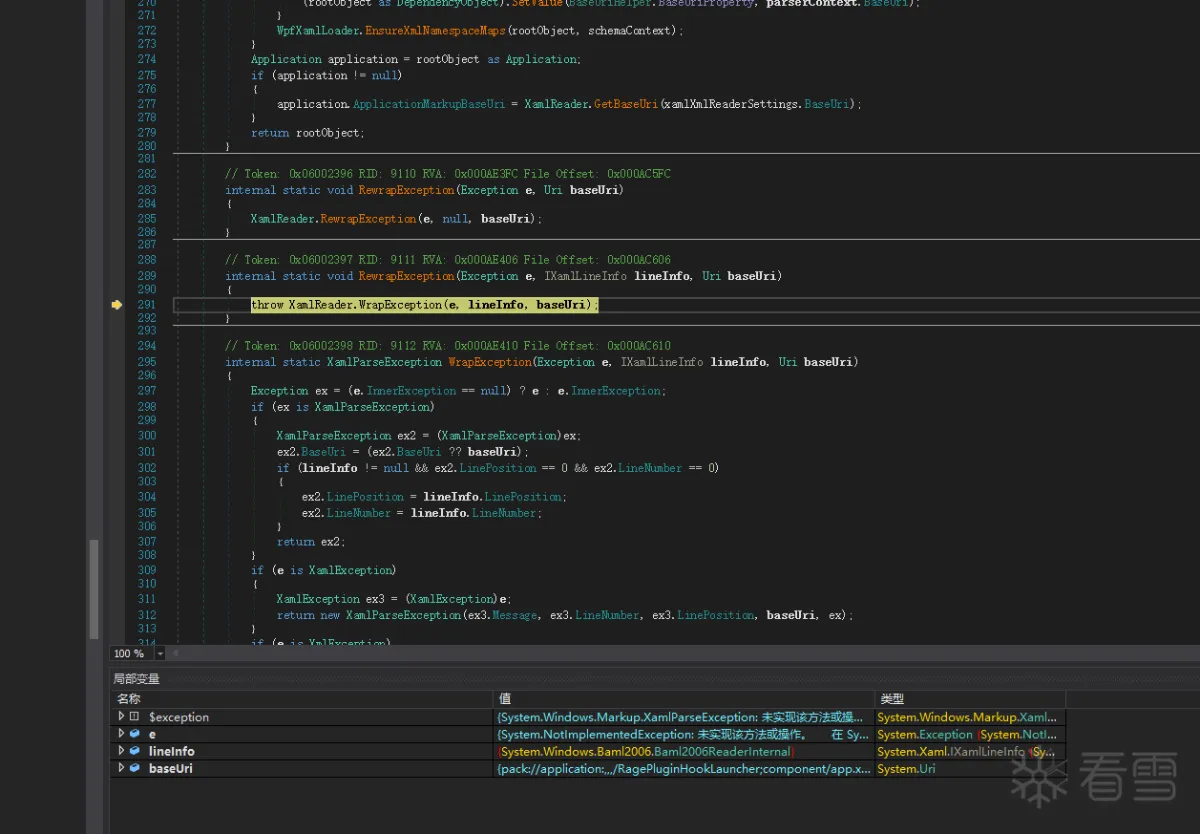The image size is (1200, 834).
Task: Click the 值 column header
Action: [504, 699]
